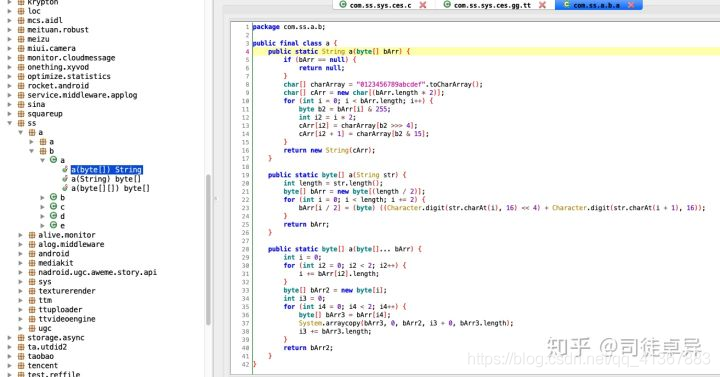Switch to the com.ss.sys.ces.gg.tt tab

pos(492,5)
